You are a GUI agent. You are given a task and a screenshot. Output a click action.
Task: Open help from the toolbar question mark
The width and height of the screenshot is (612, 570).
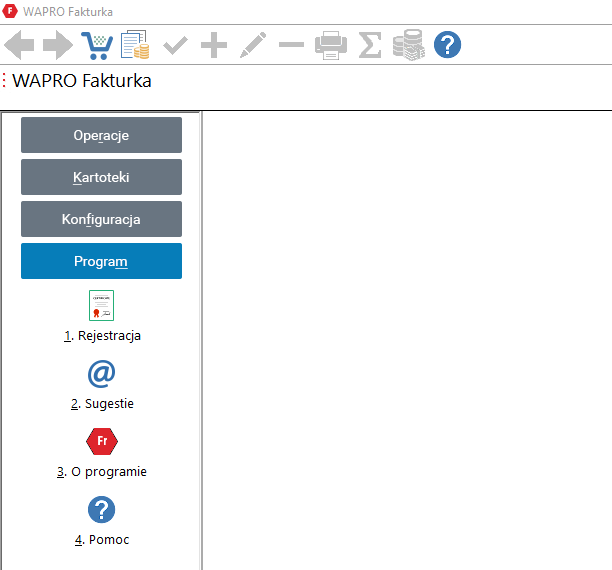(x=447, y=45)
